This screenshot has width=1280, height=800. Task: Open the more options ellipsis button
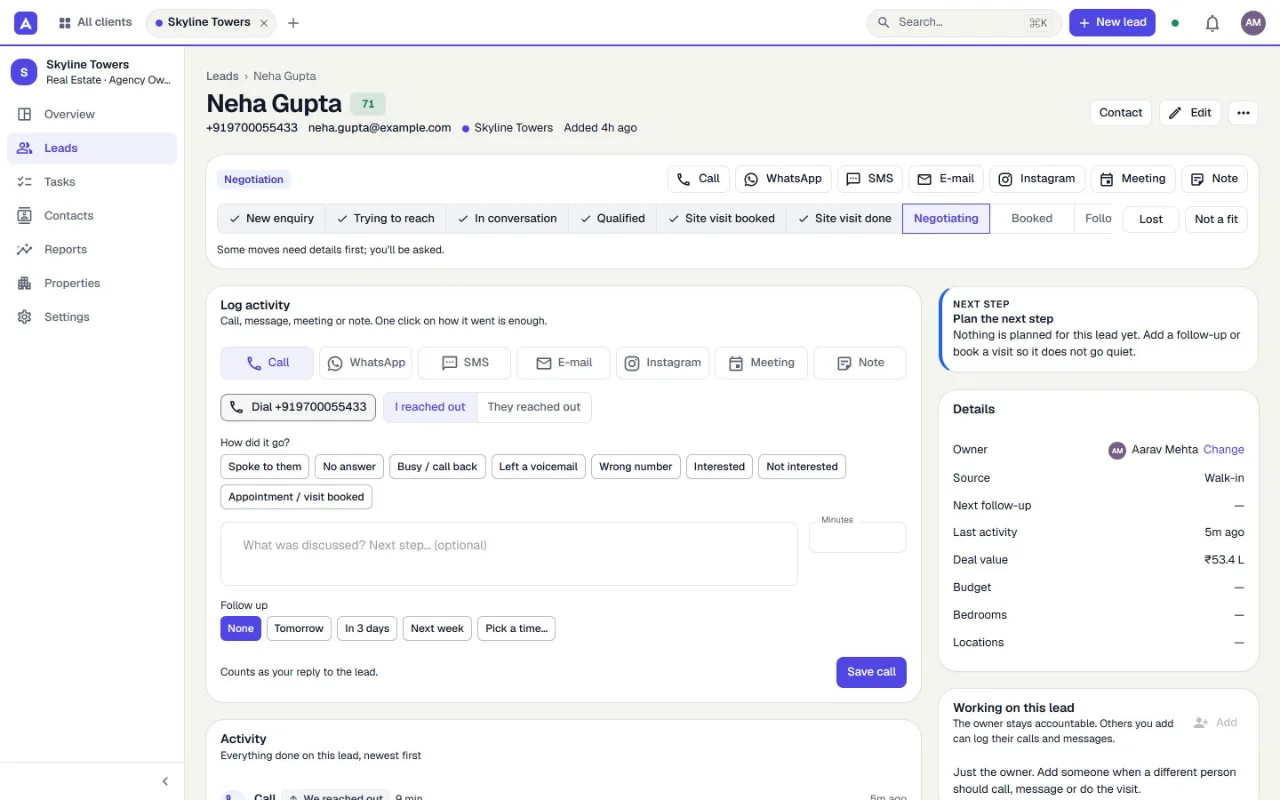1243,113
